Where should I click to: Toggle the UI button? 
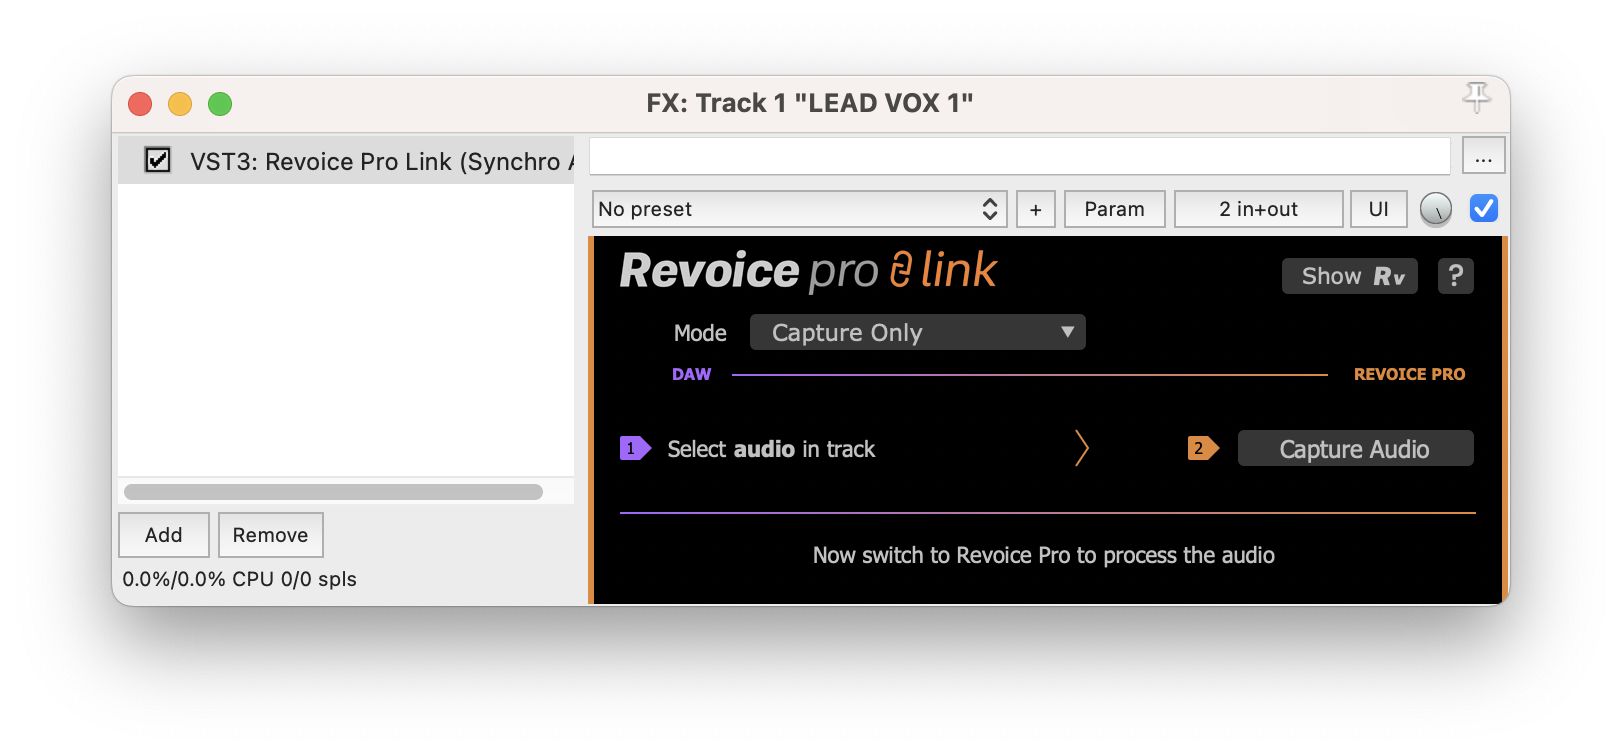tap(1379, 209)
